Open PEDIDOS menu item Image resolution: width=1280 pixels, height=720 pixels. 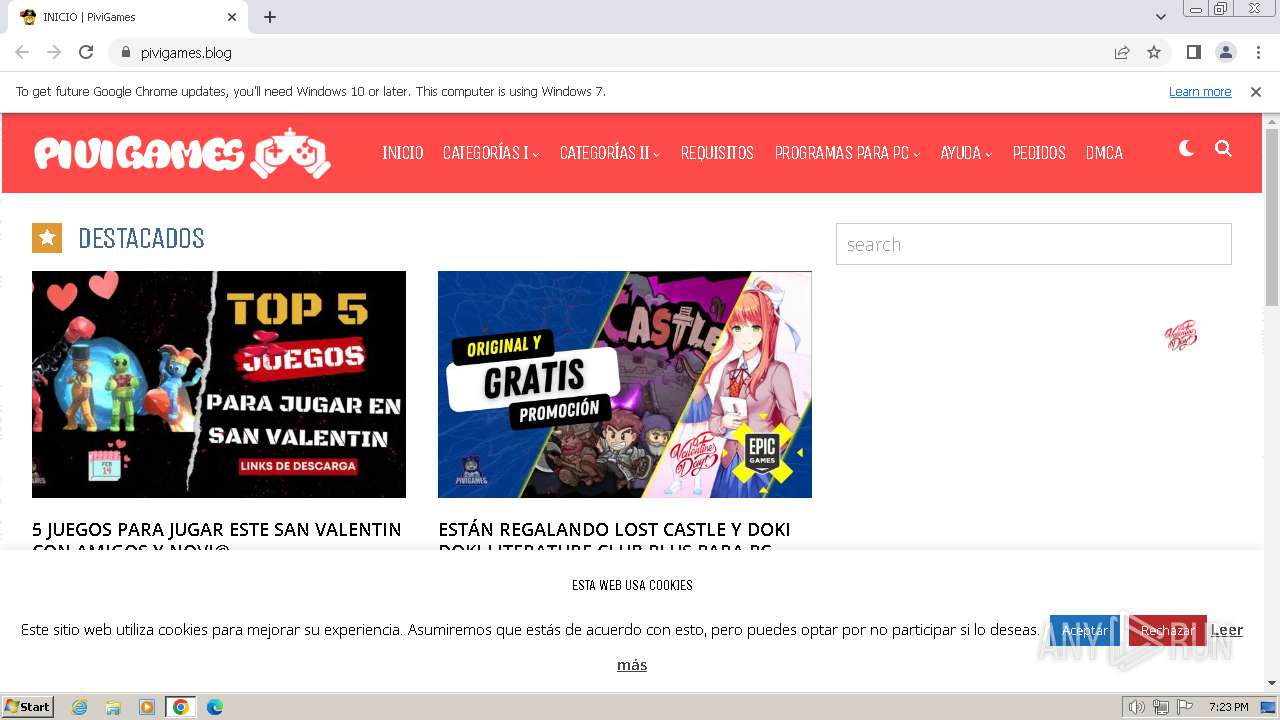[1039, 153]
